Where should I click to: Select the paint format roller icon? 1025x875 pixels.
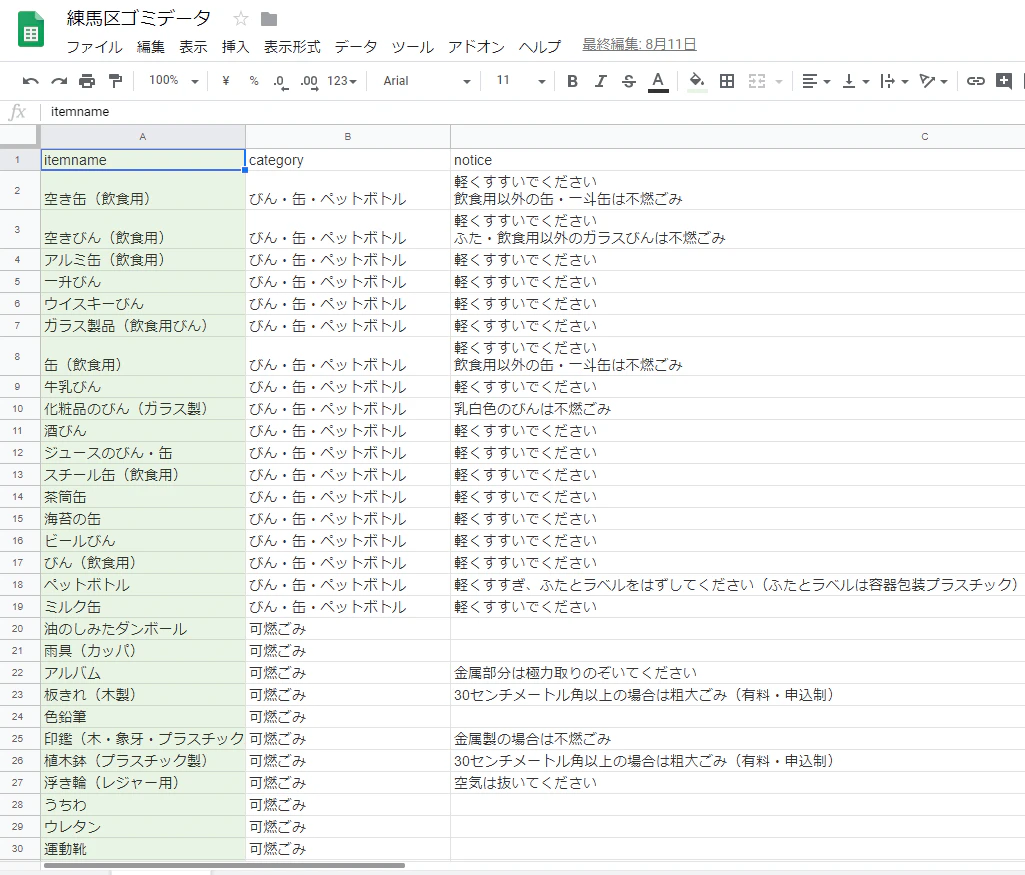point(115,81)
